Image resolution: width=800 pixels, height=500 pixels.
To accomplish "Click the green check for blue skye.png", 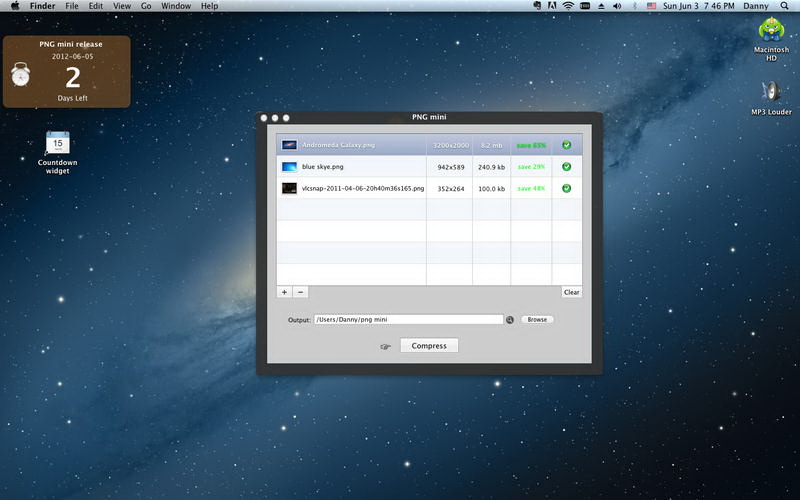I will pos(566,167).
